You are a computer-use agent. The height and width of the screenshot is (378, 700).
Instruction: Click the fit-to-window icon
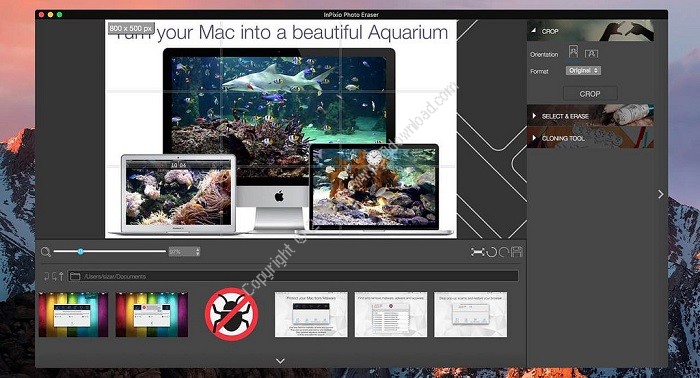tap(478, 252)
